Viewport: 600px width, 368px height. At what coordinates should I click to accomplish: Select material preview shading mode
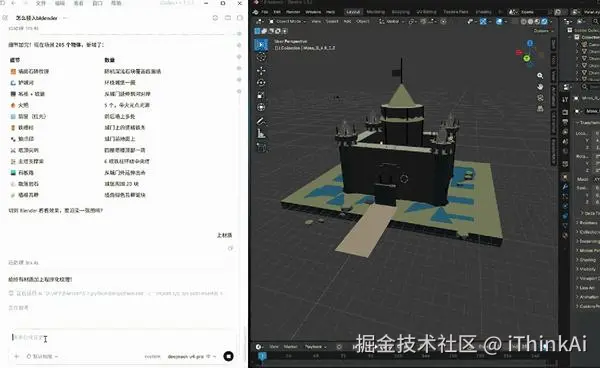[538, 21]
